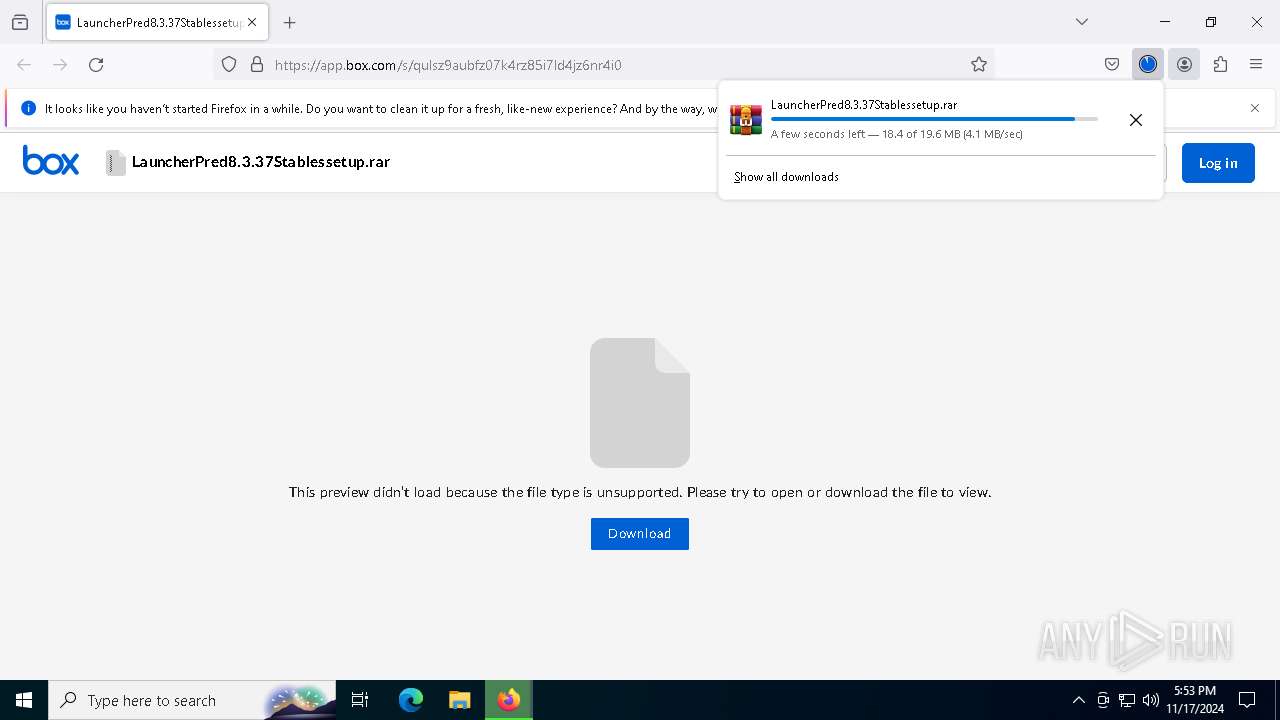Close the LauncherPred8.3.37Stablessetup tab
This screenshot has width=1280, height=720.
(252, 22)
